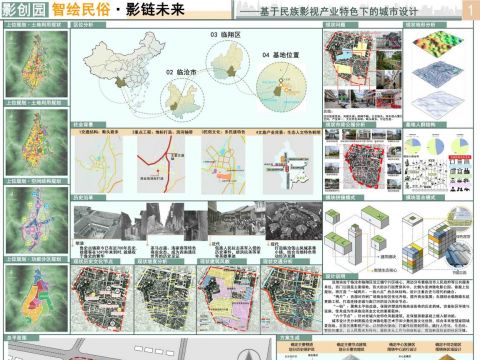Open the aerial problems map with red outlines
Screen dimensions: 480x360
[x=349, y=59]
